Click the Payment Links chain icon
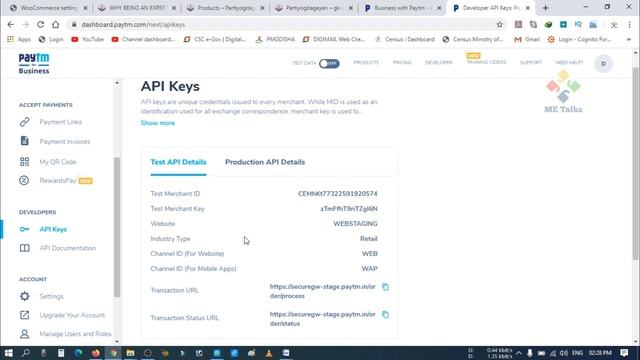Viewport: 640px width, 360px height. pyautogui.click(x=24, y=122)
